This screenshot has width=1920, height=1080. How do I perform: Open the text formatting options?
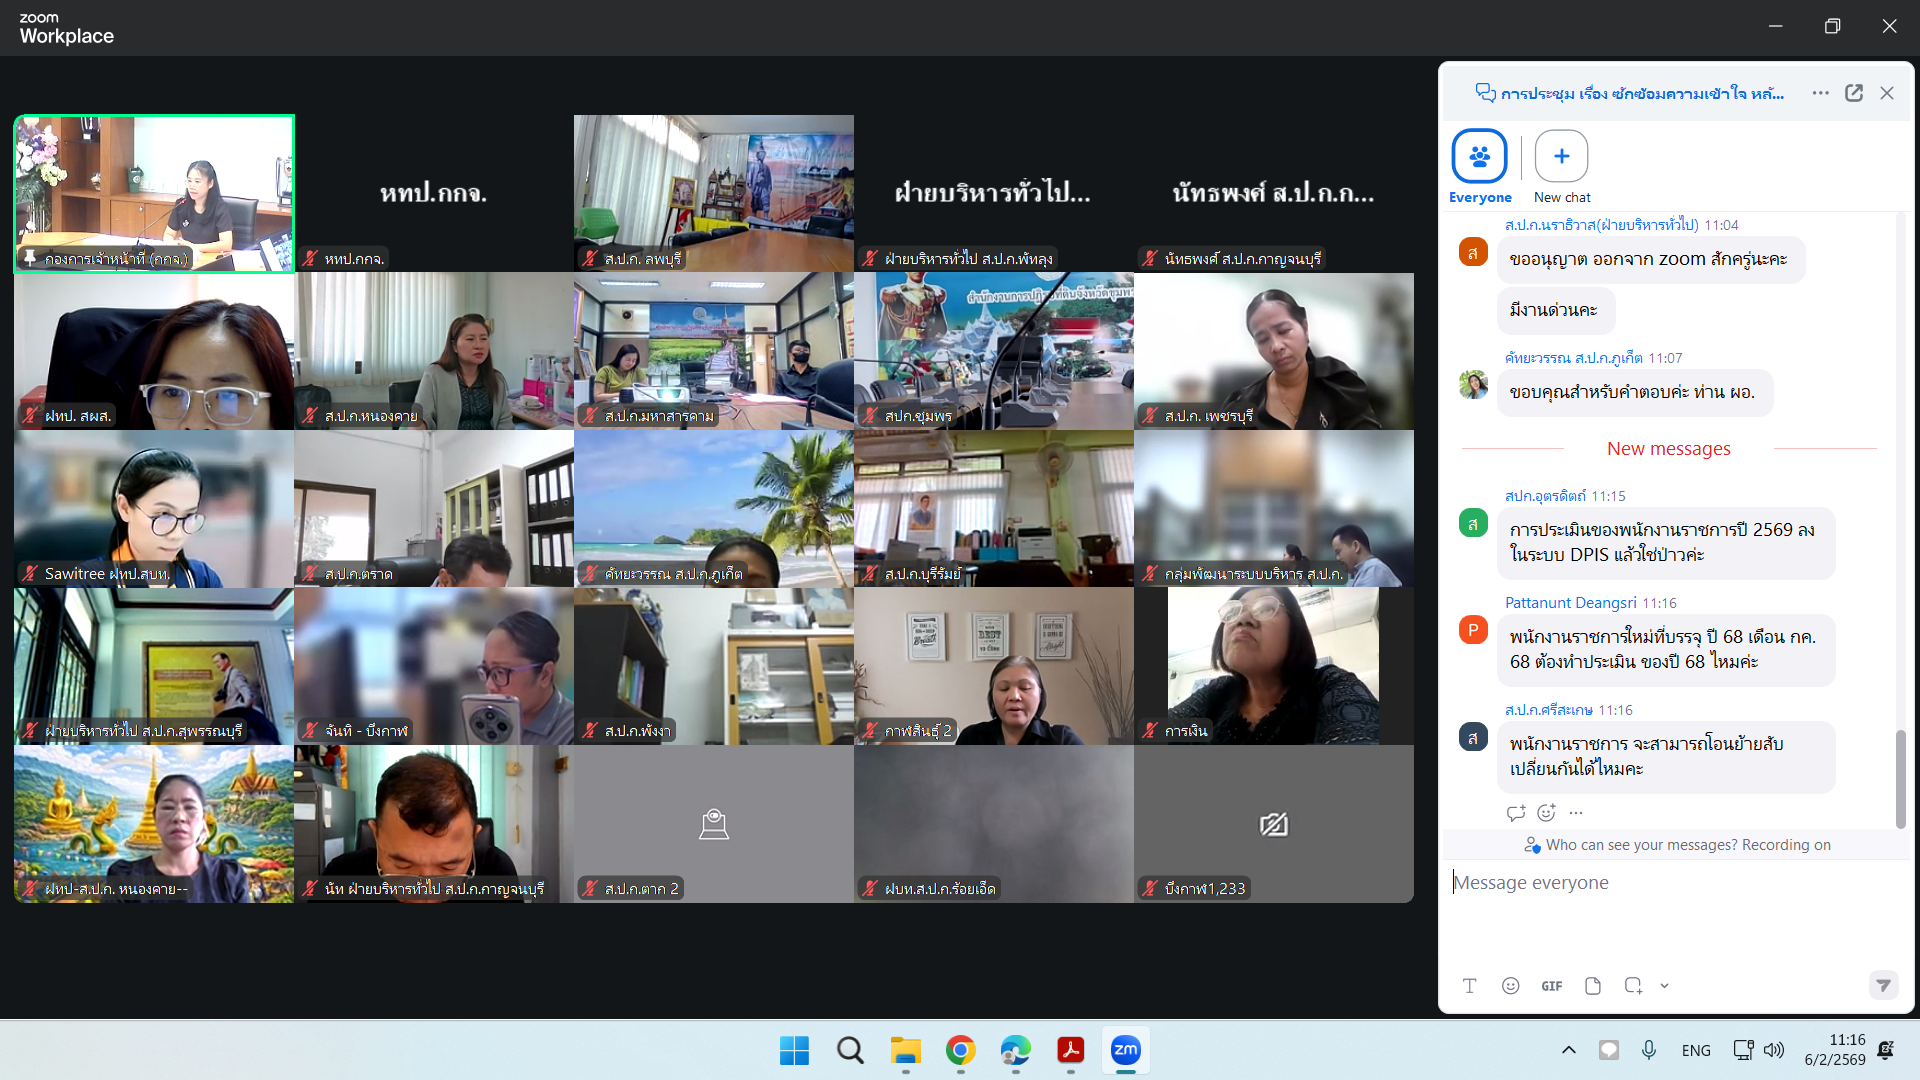(1469, 986)
